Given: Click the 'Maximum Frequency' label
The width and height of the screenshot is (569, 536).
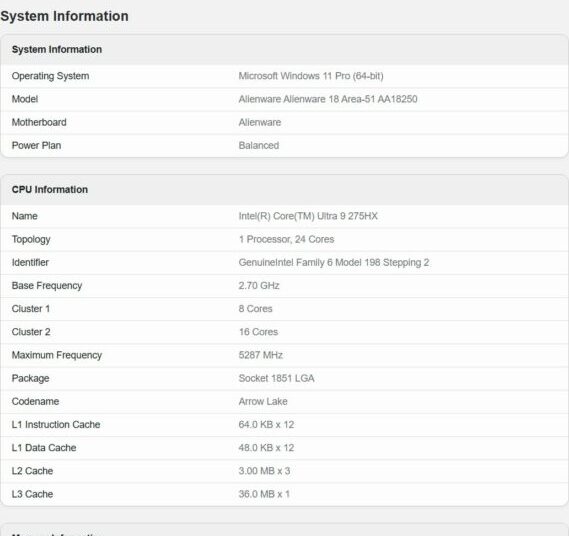Looking at the screenshot, I should [57, 355].
